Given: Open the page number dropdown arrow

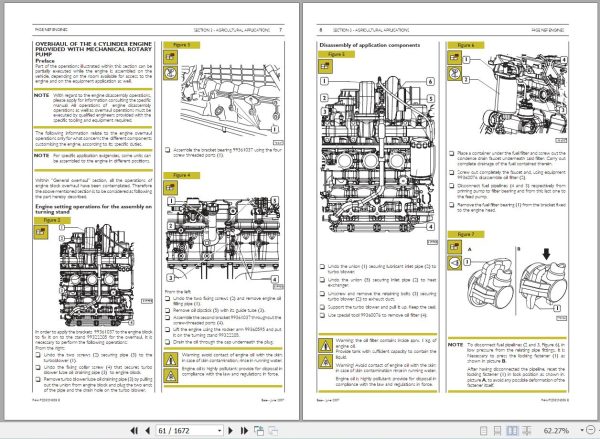Looking at the screenshot, I should point(219,431).
